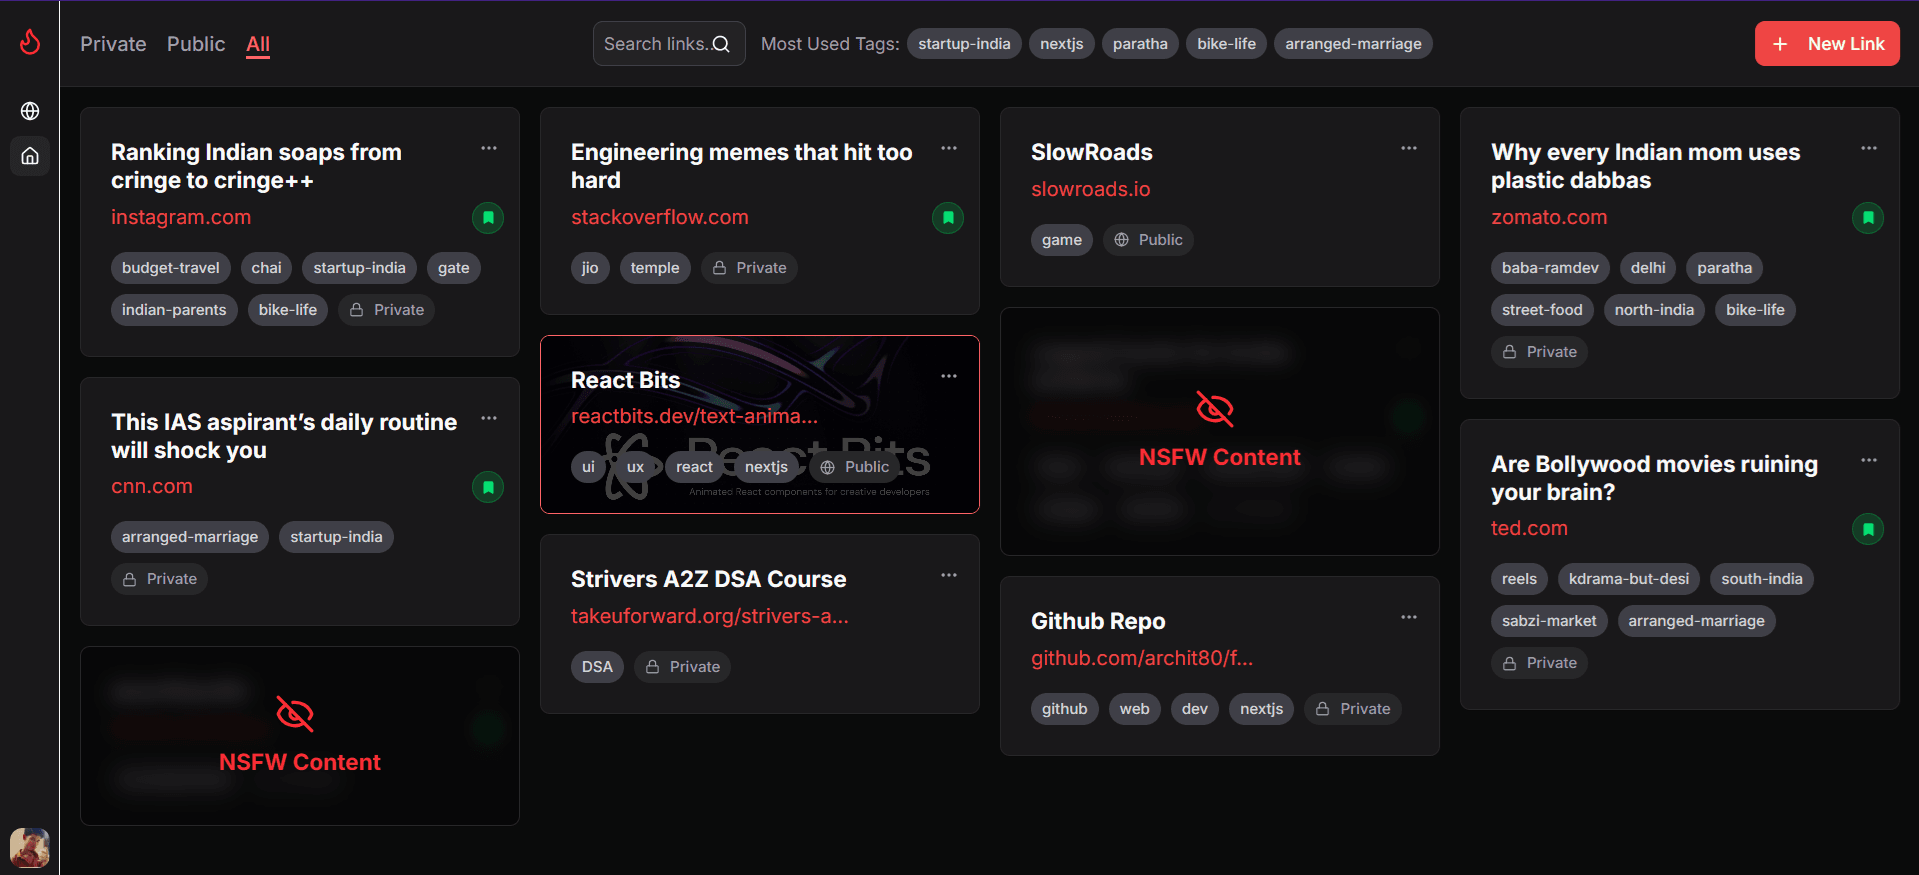Click the Public badge on SlowRoads card

point(1149,240)
